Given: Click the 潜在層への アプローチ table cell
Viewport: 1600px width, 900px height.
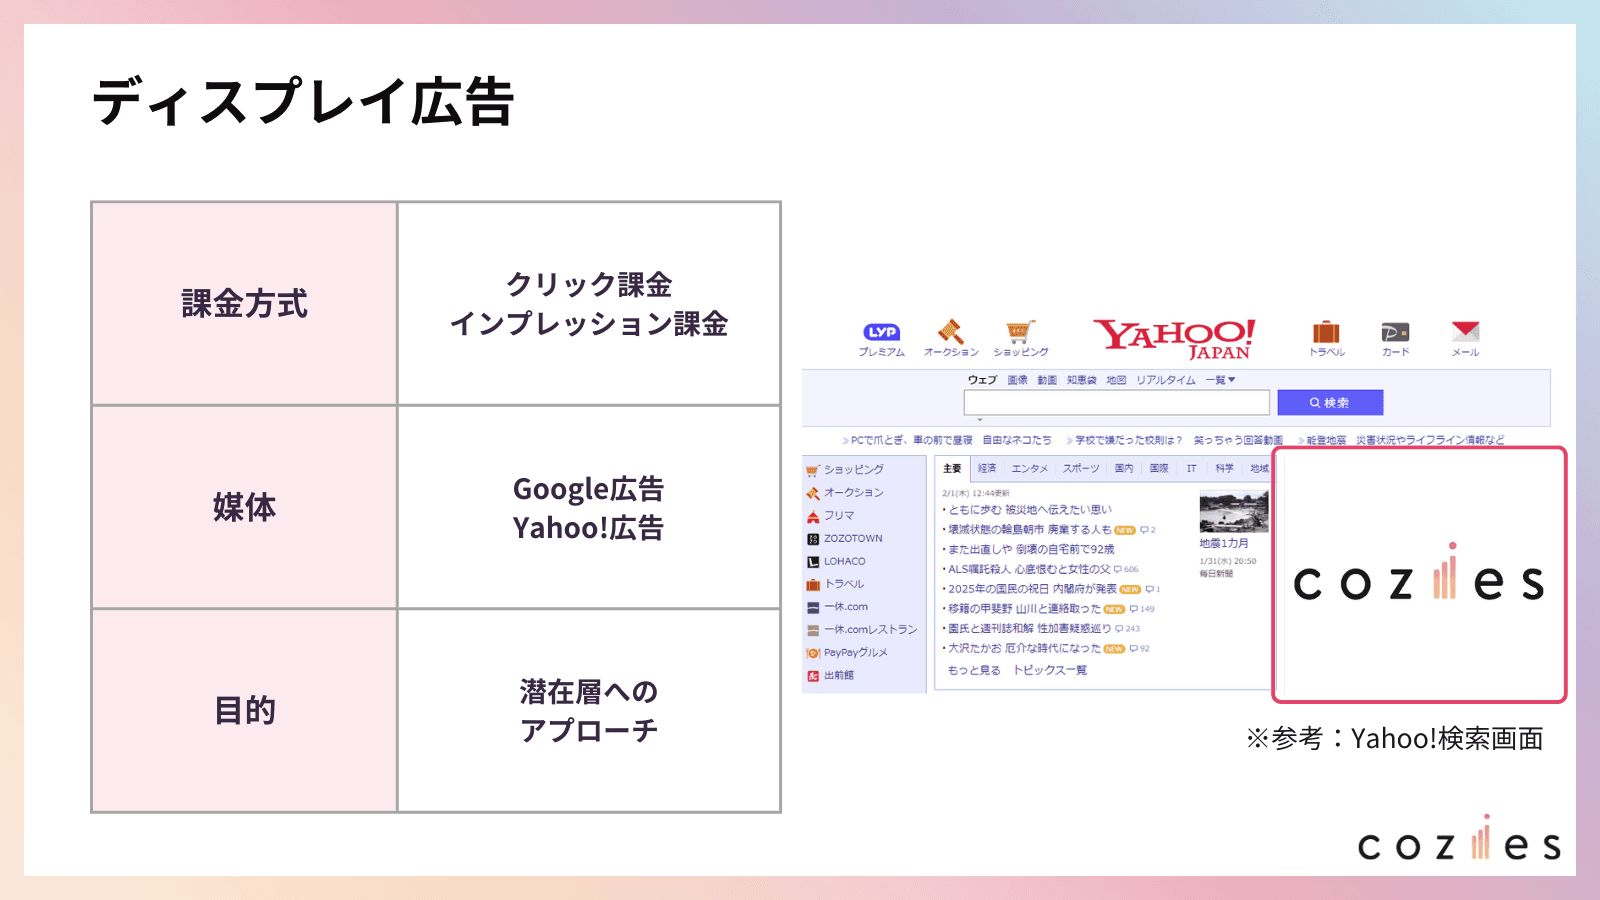Looking at the screenshot, I should (589, 710).
